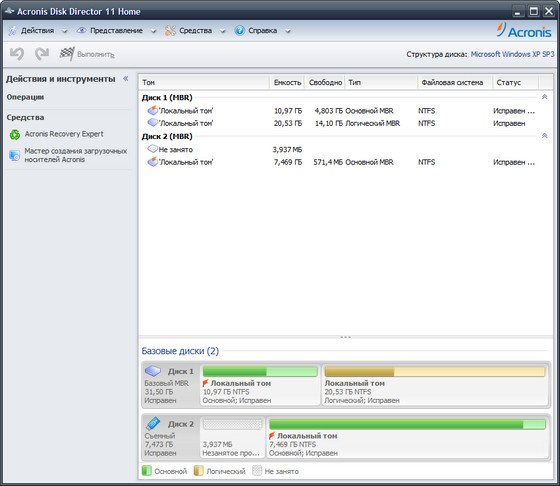Image resolution: width=560 pixels, height=486 pixels.
Task: Maximize the Acronis Disk Director window
Action: point(534,11)
